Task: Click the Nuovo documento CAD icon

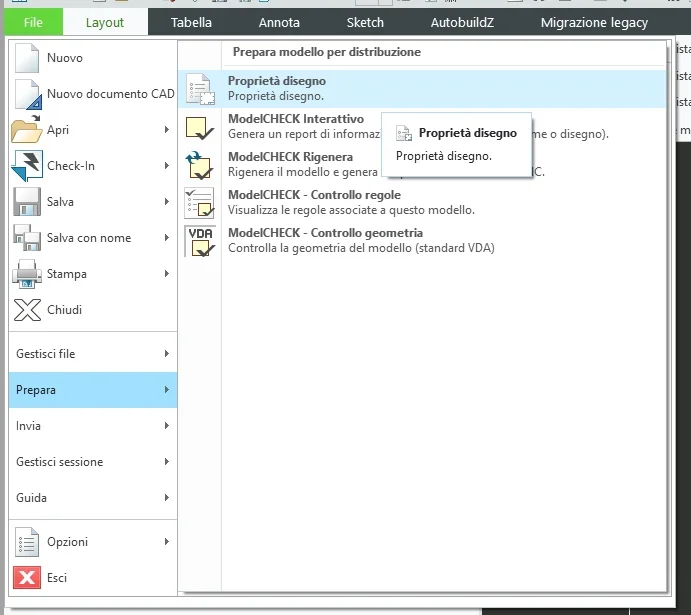Action: 27,94
